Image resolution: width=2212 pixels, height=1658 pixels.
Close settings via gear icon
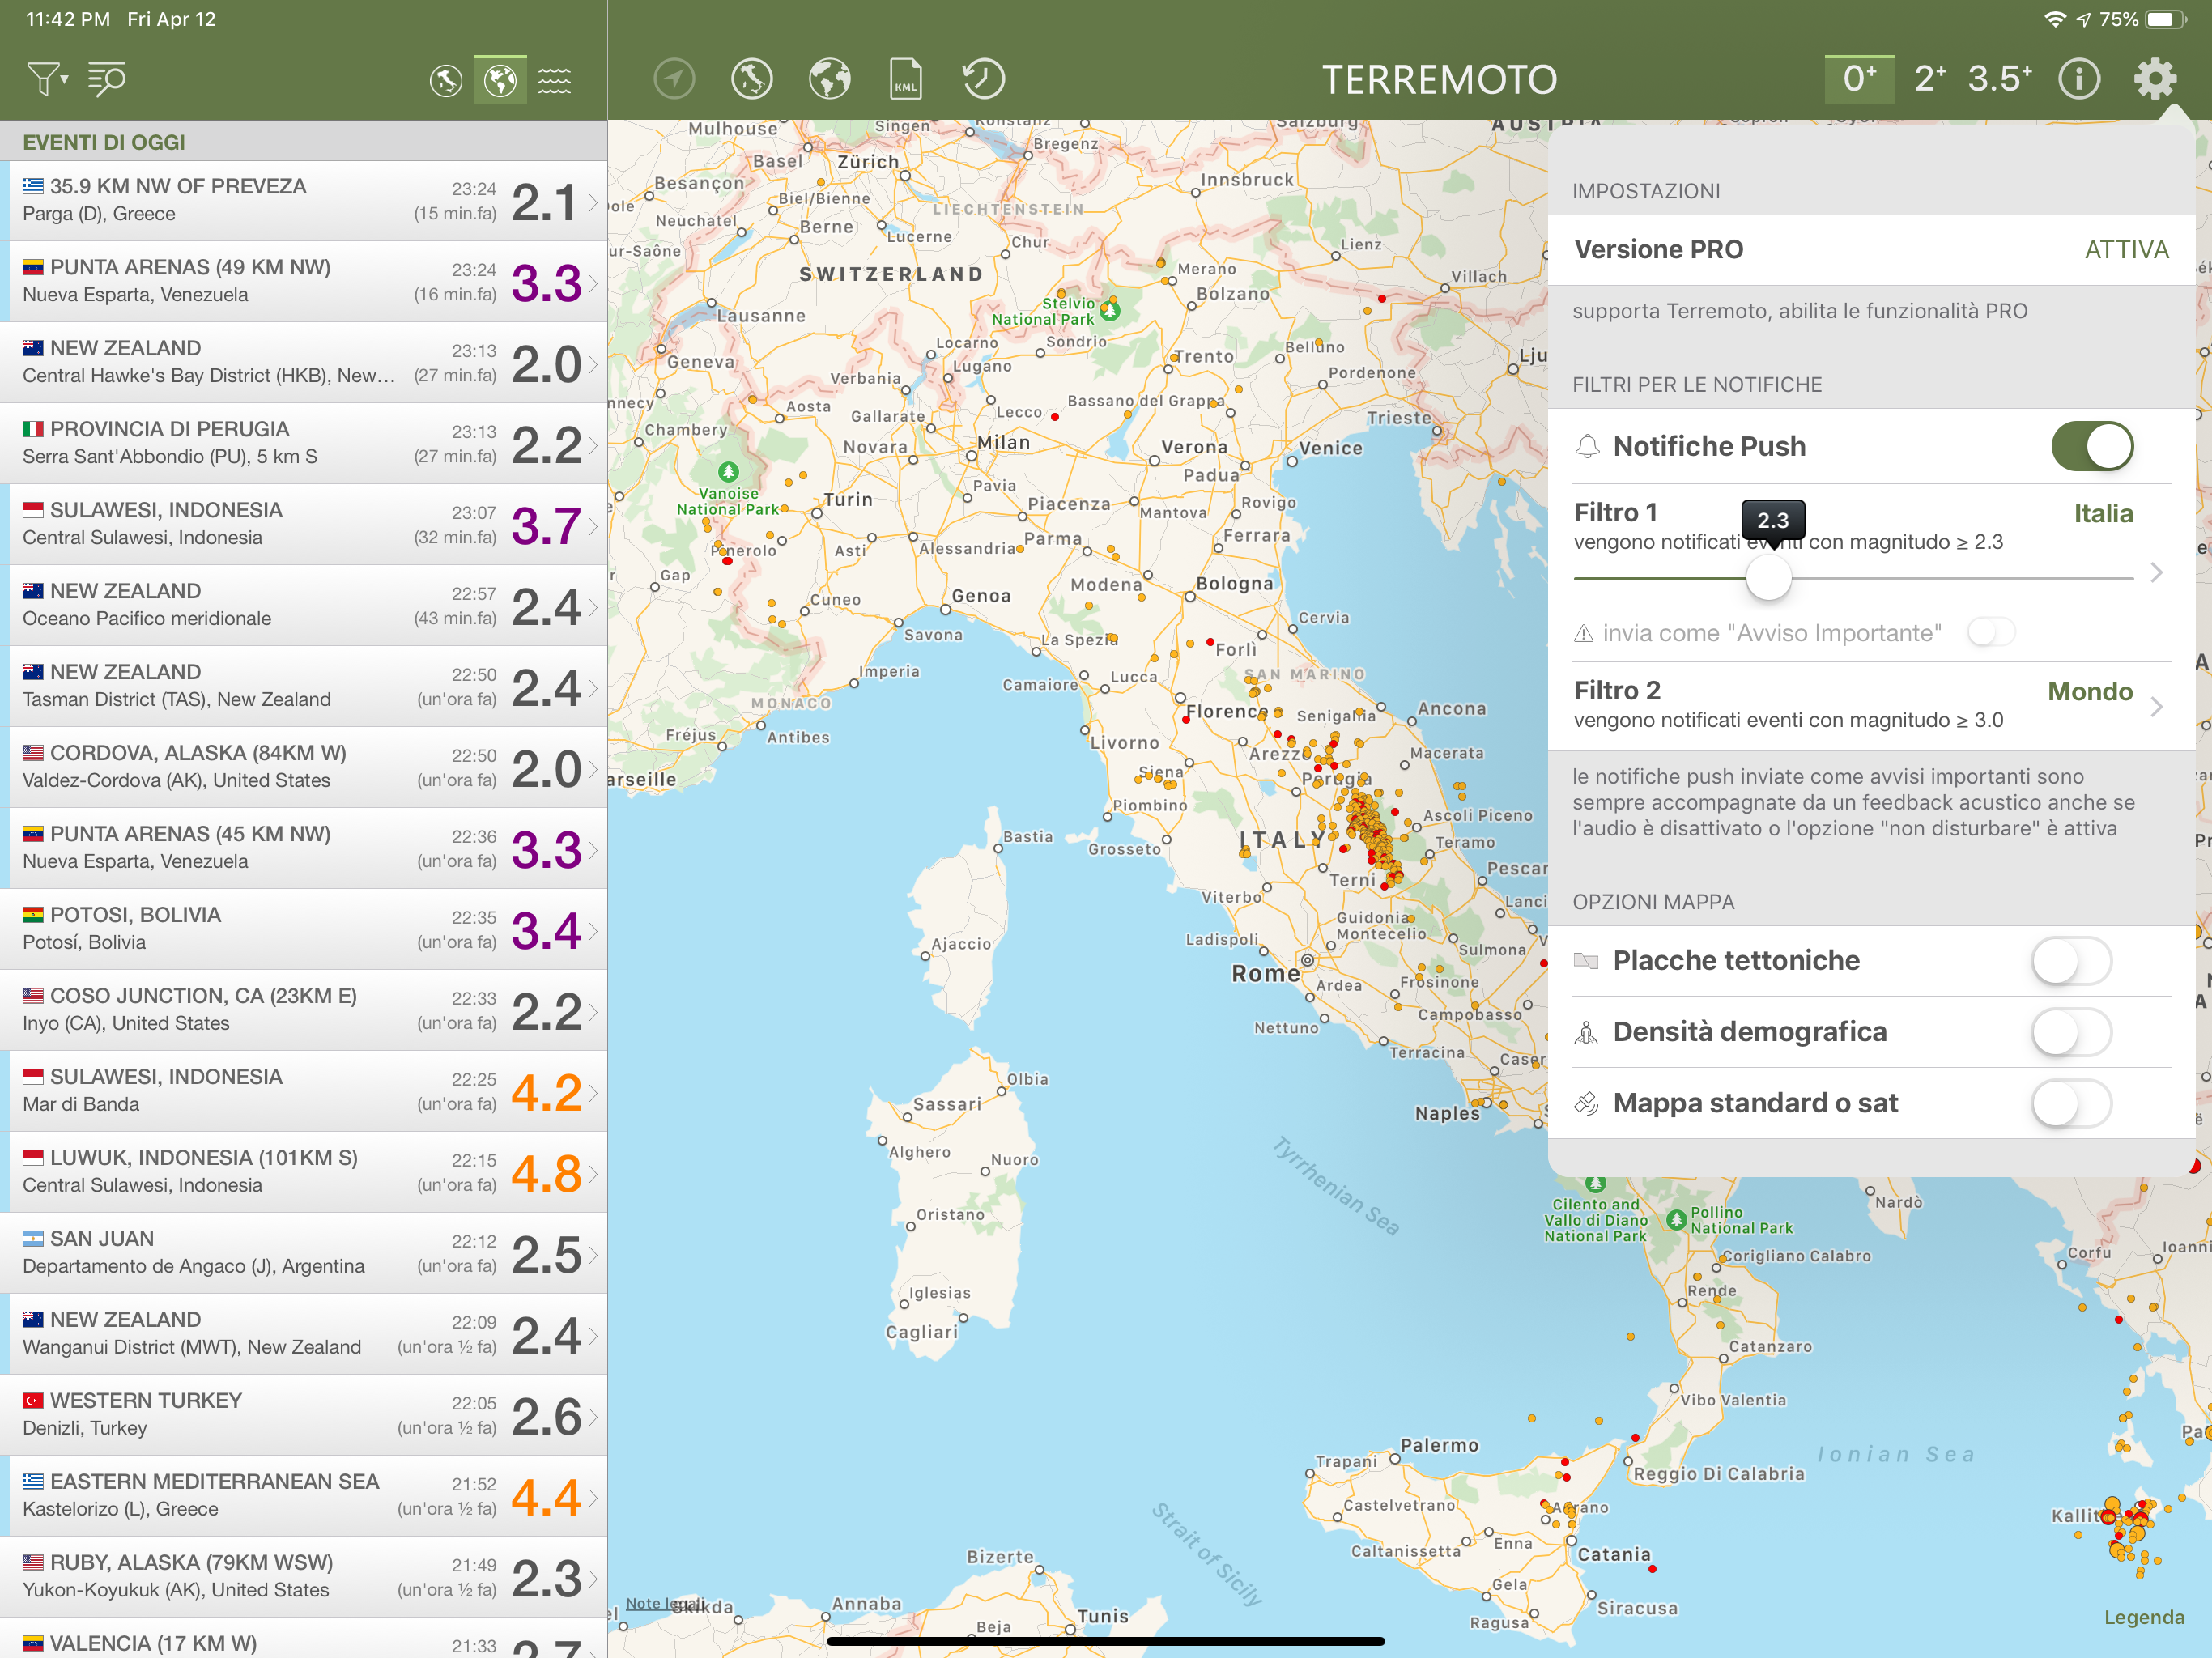click(2155, 79)
